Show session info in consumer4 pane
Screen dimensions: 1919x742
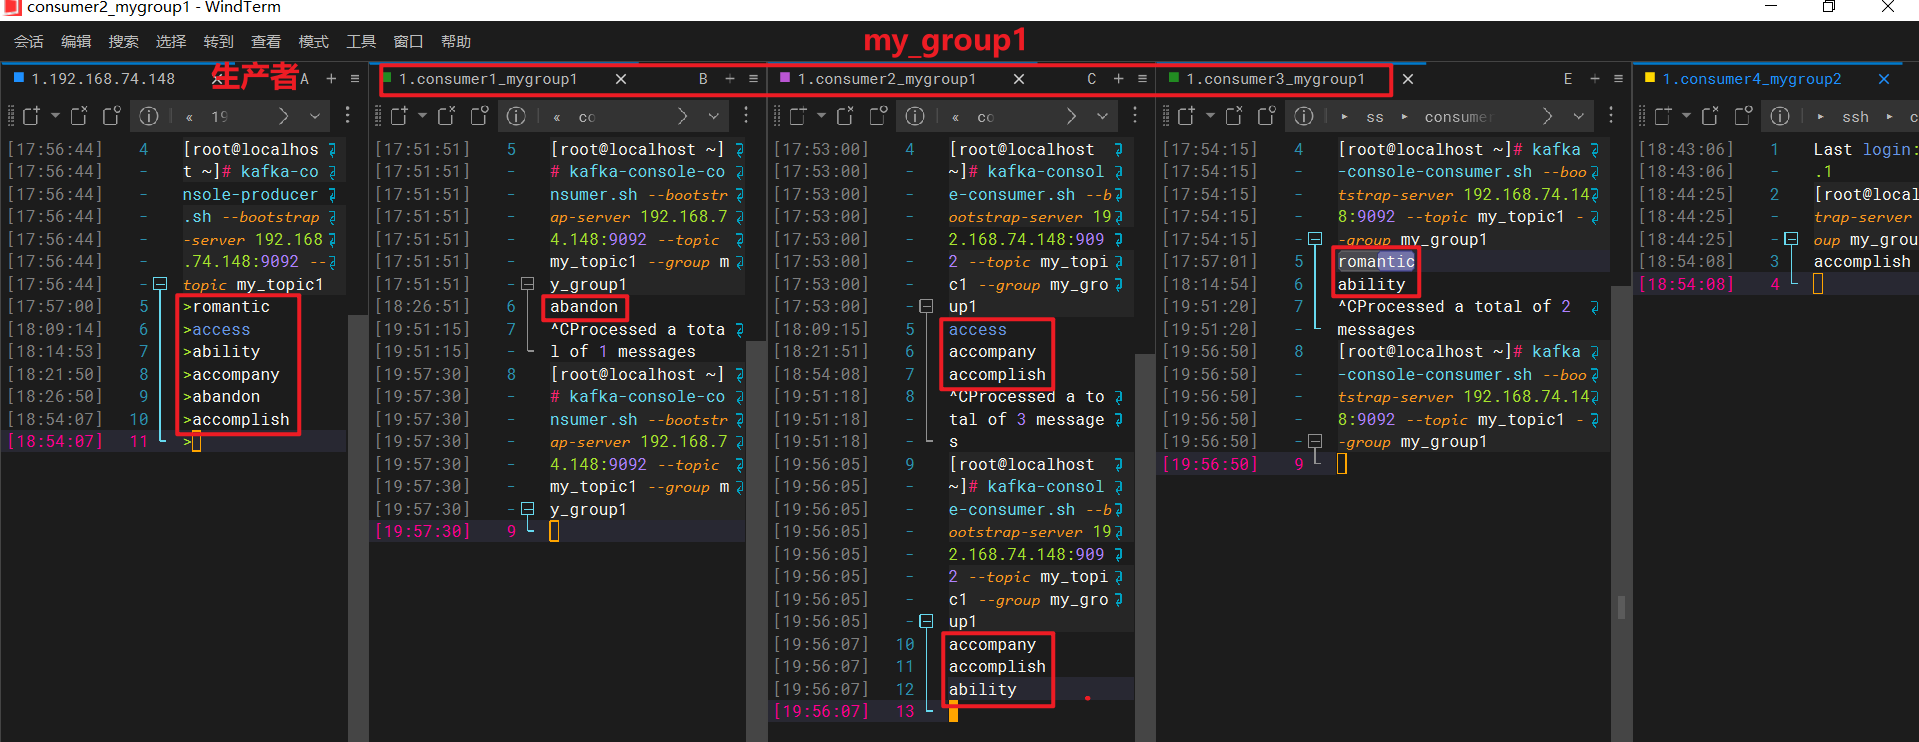pos(1780,116)
